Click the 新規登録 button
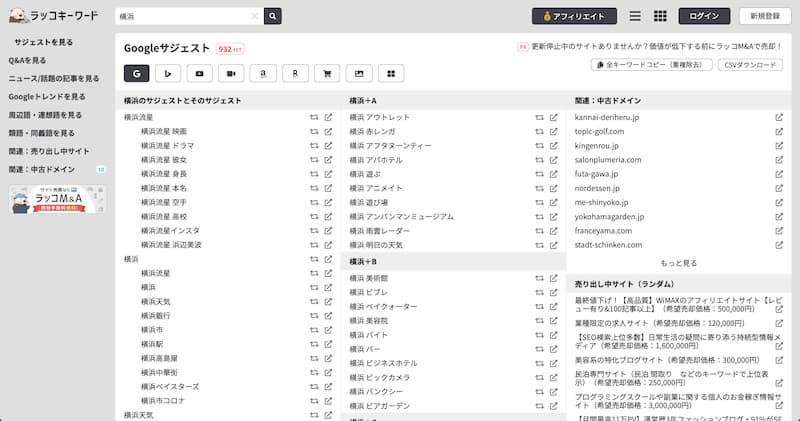 [765, 16]
